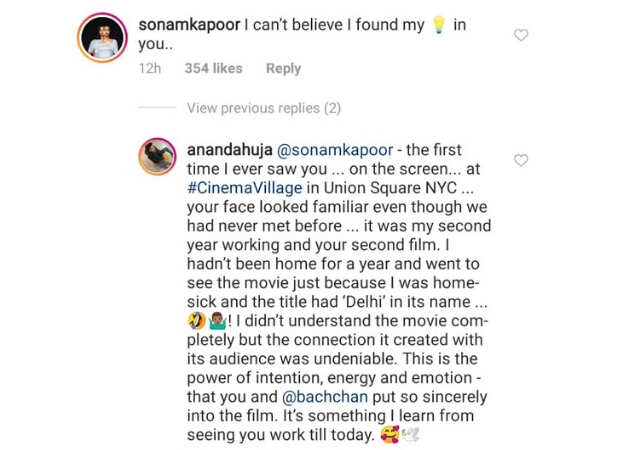Open the @sonamkapoor mention in the reply
640x450 pixels.
click(335, 150)
